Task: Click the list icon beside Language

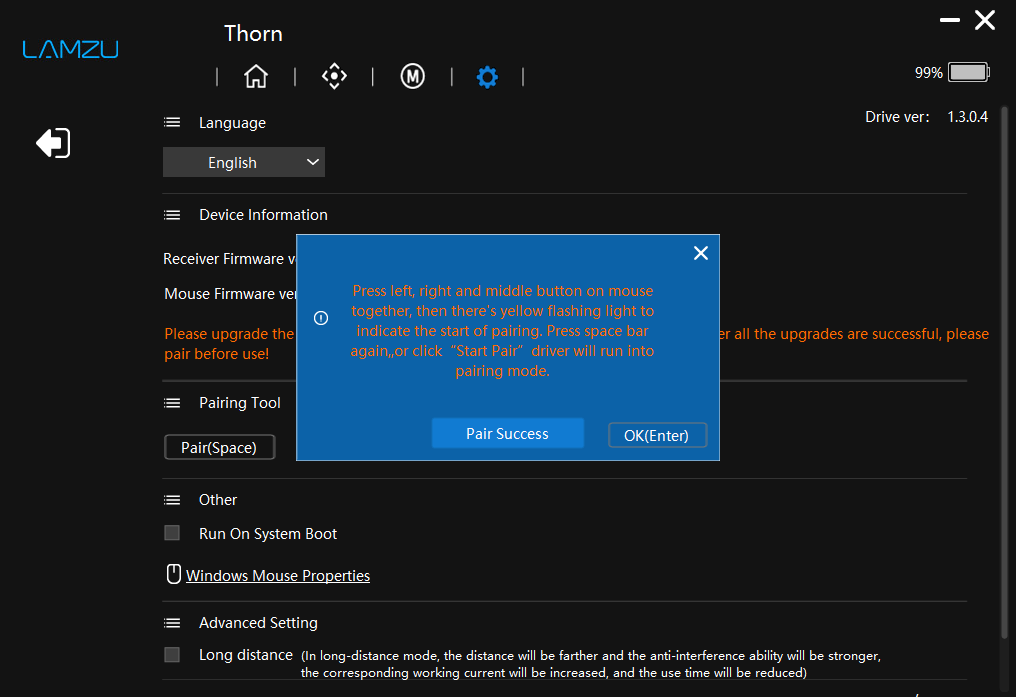Action: pos(172,122)
